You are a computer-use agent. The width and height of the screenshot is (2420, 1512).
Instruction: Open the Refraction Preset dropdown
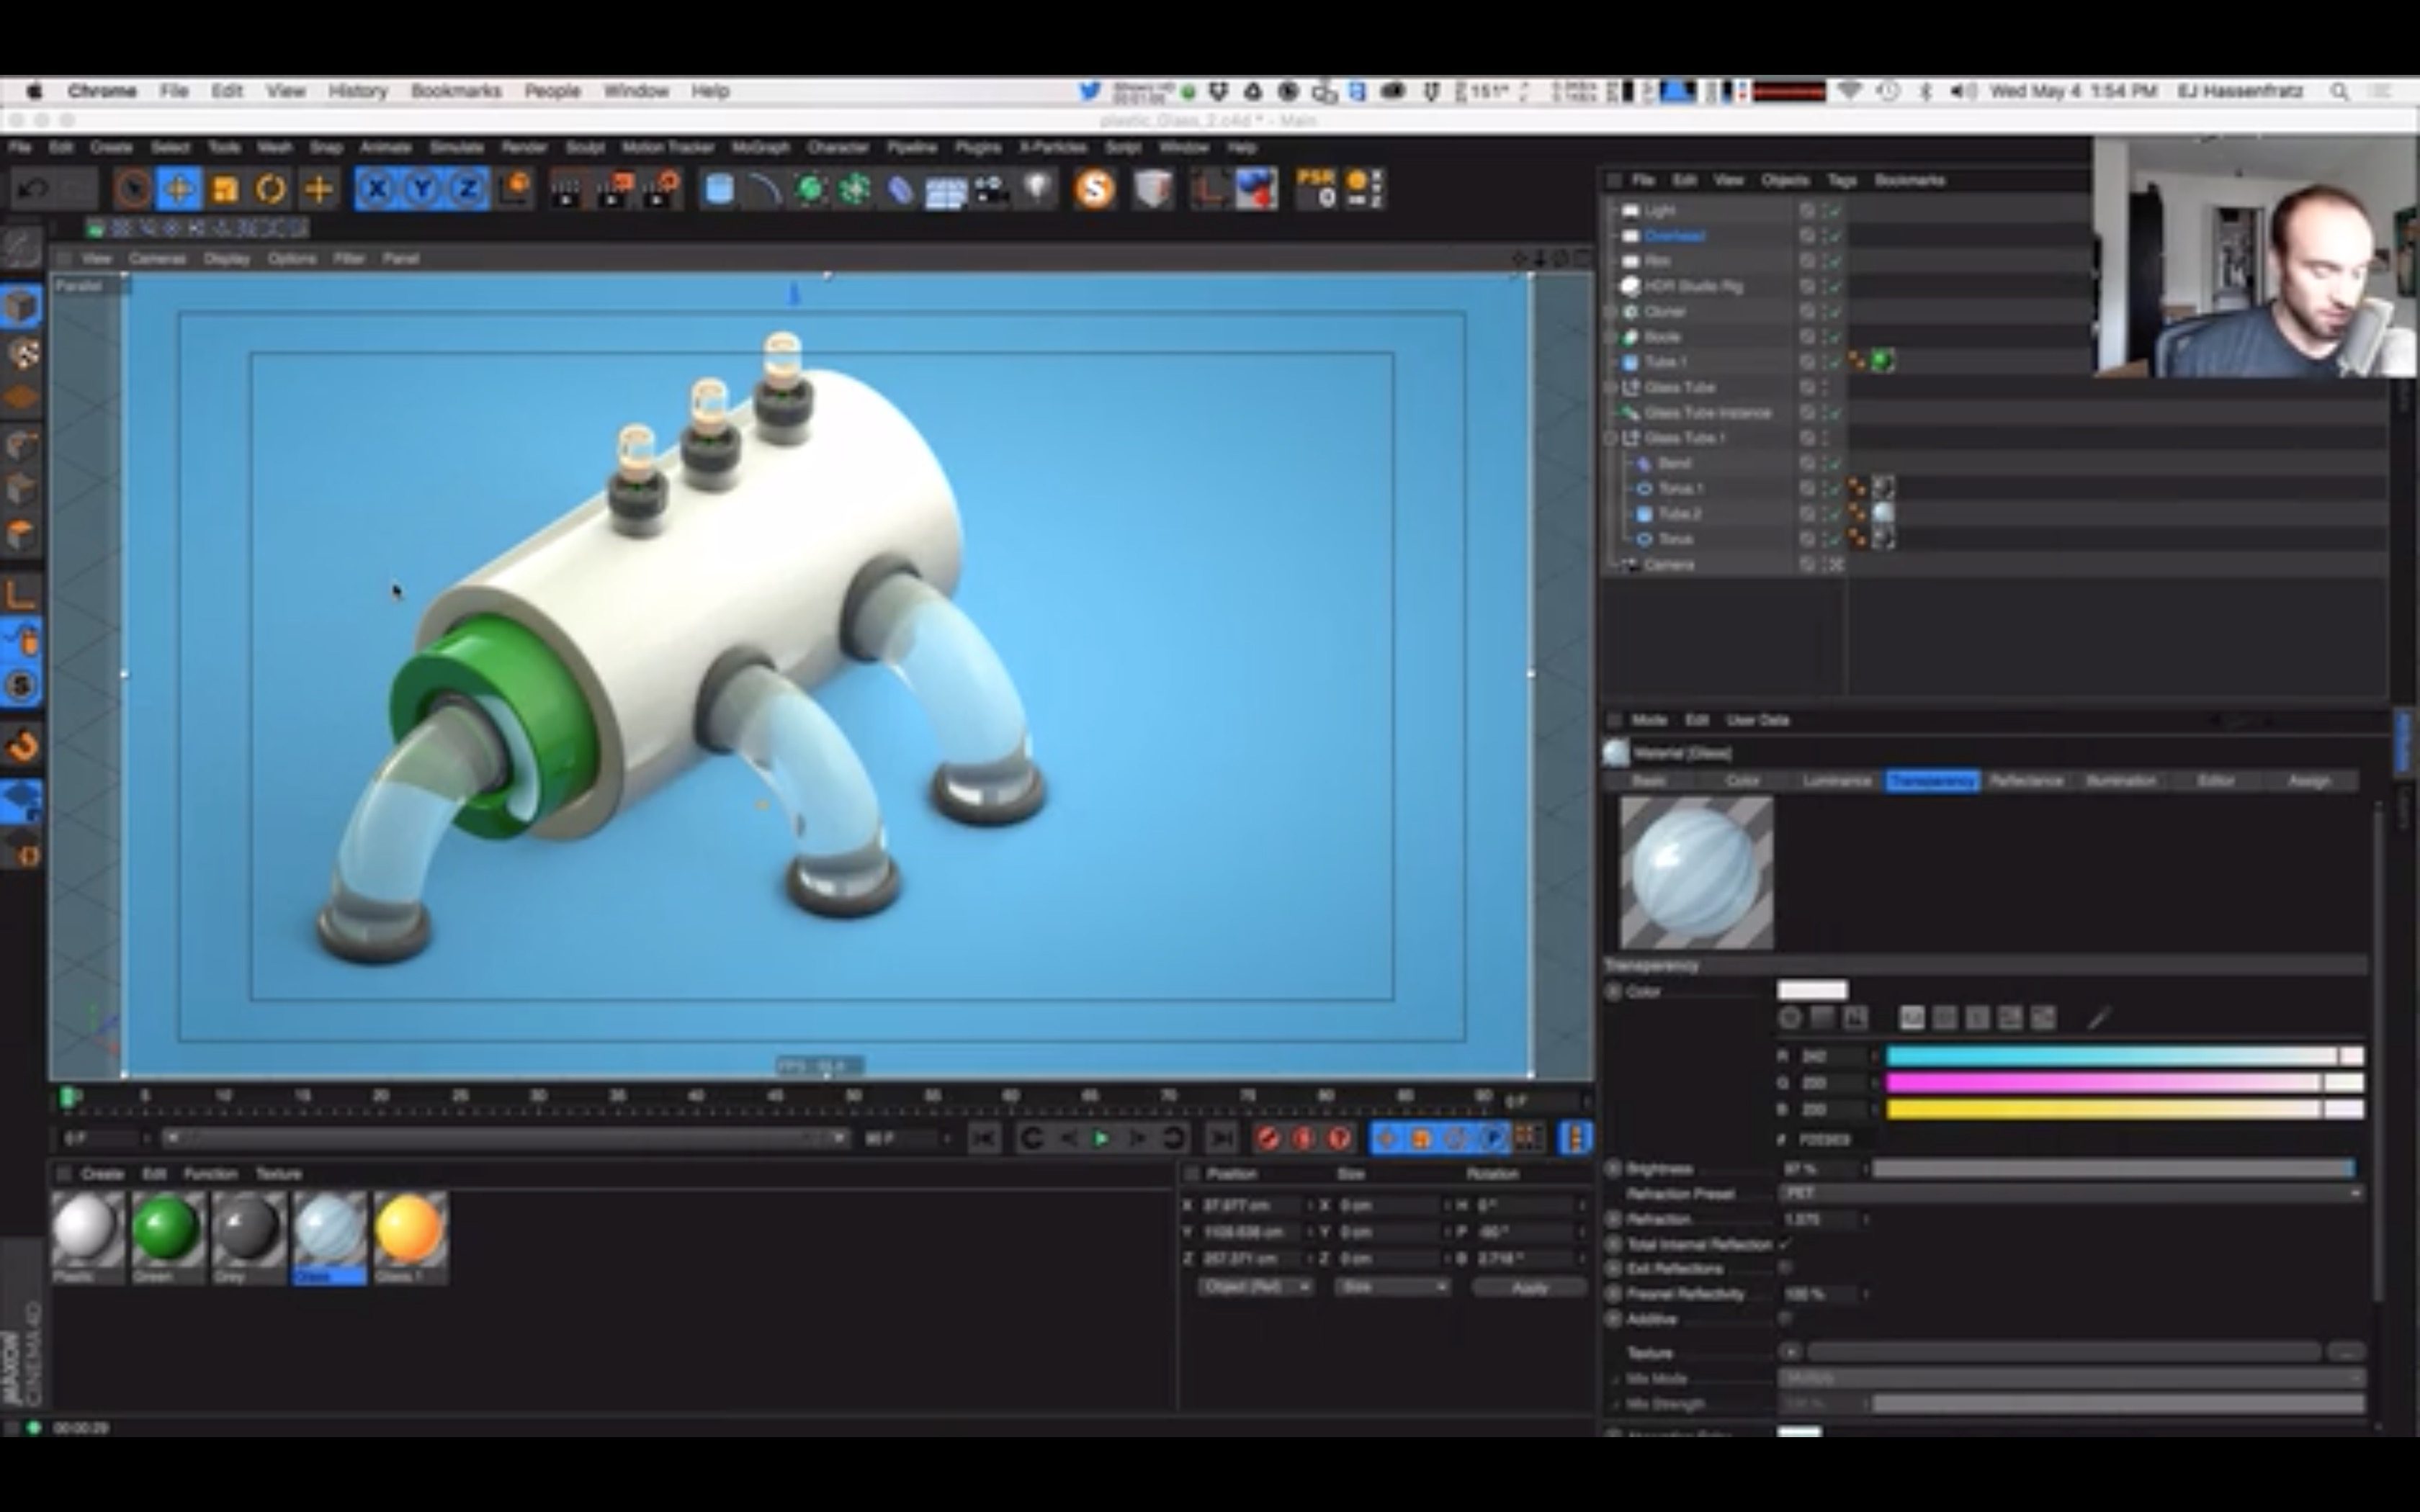(2071, 1193)
